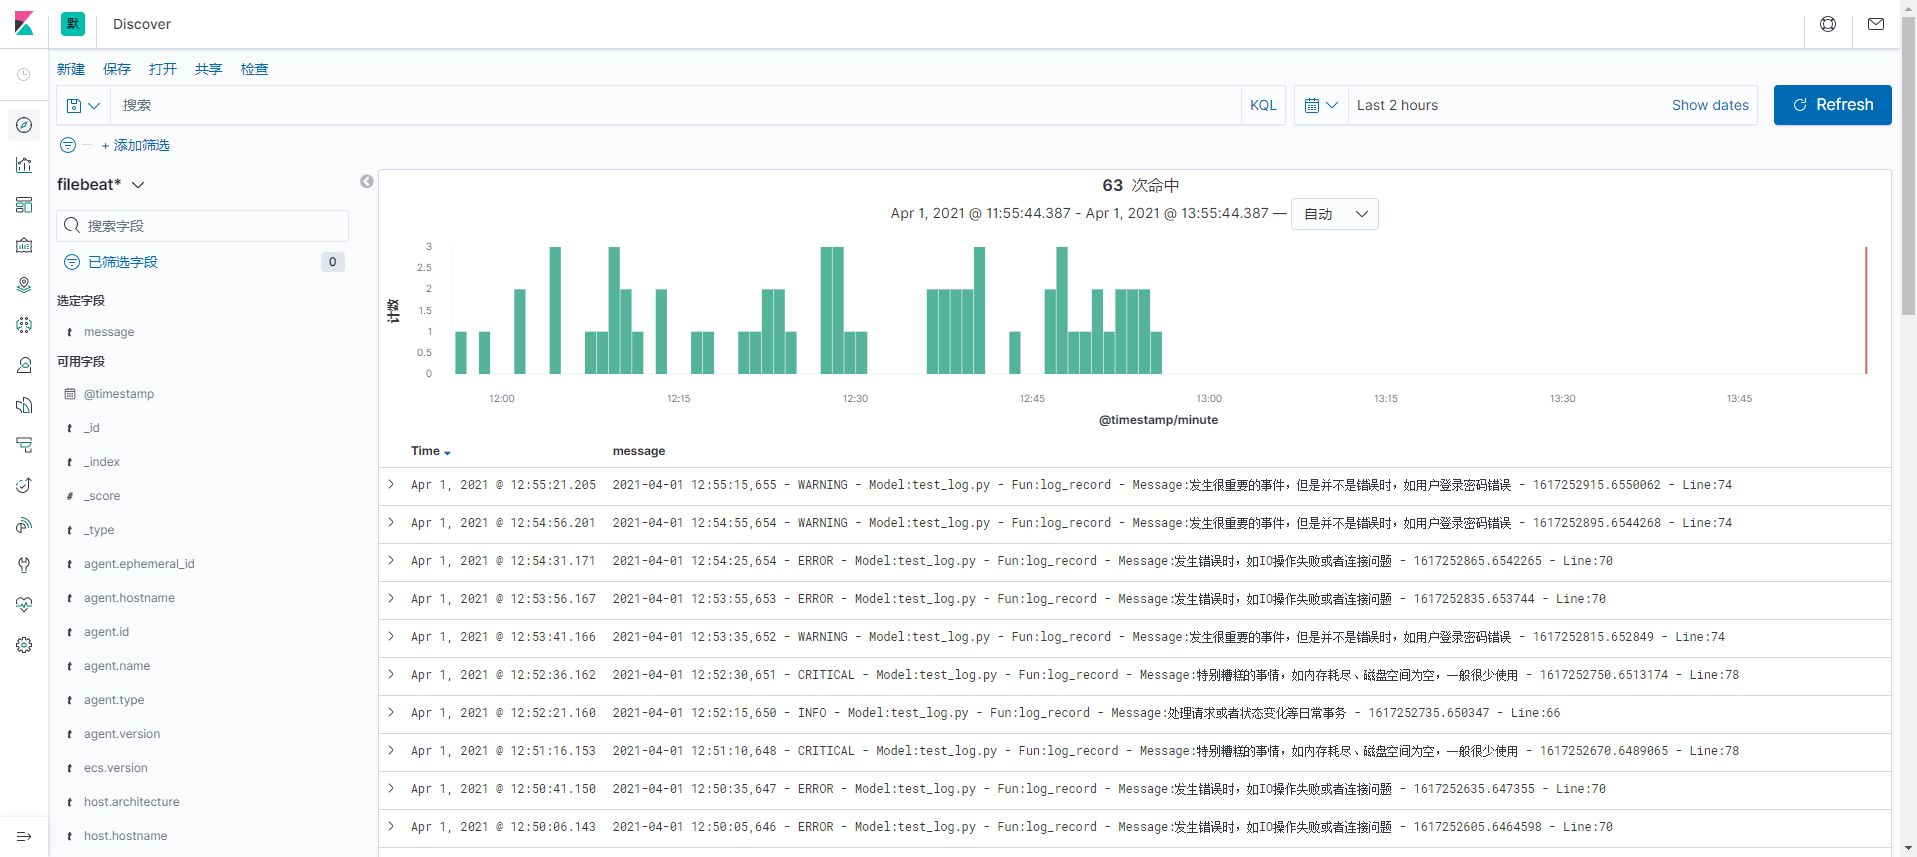The image size is (1917, 857).
Task: Open SIEM icon in sidebar
Action: [24, 525]
